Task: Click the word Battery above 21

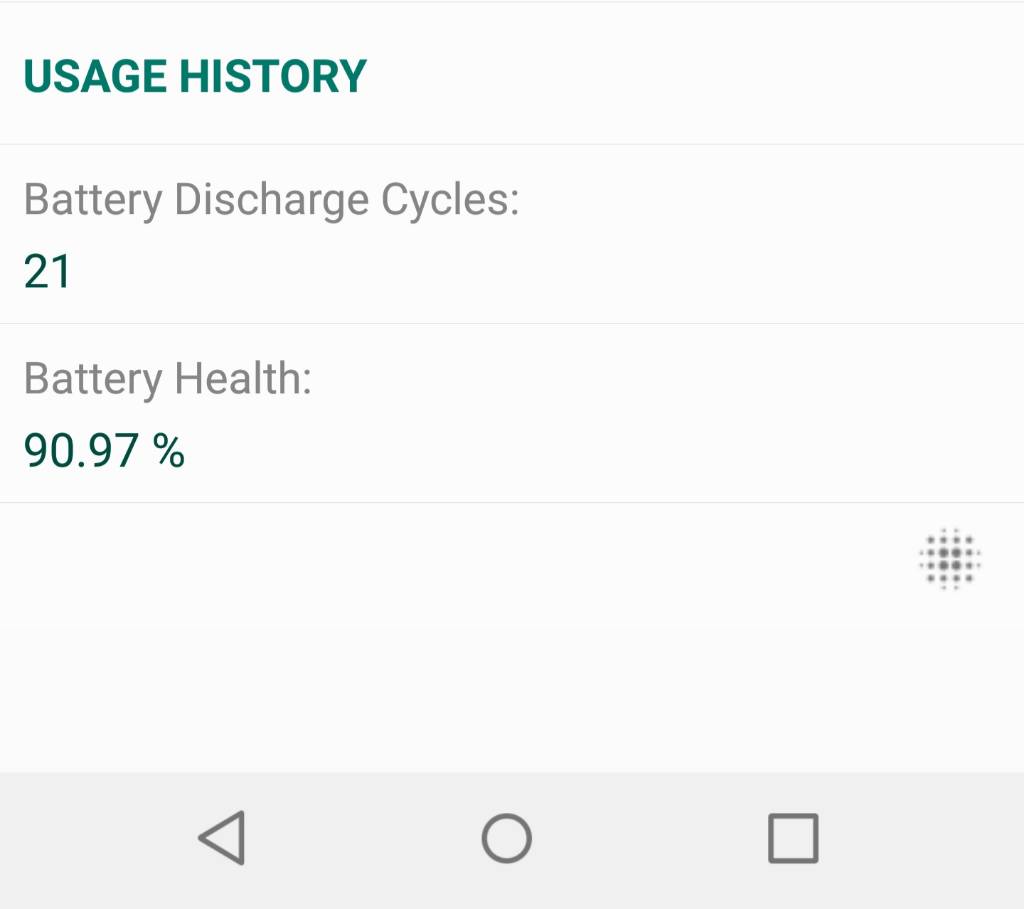Action: point(93,199)
